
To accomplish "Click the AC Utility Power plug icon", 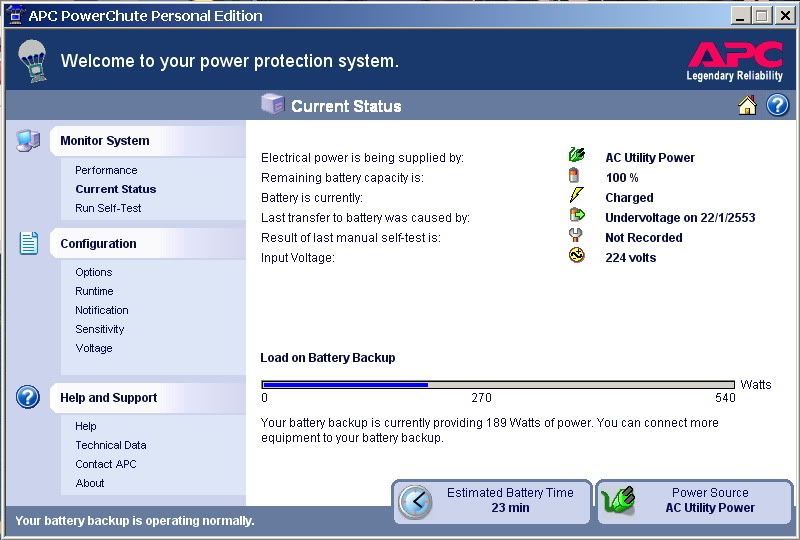I will 576,155.
